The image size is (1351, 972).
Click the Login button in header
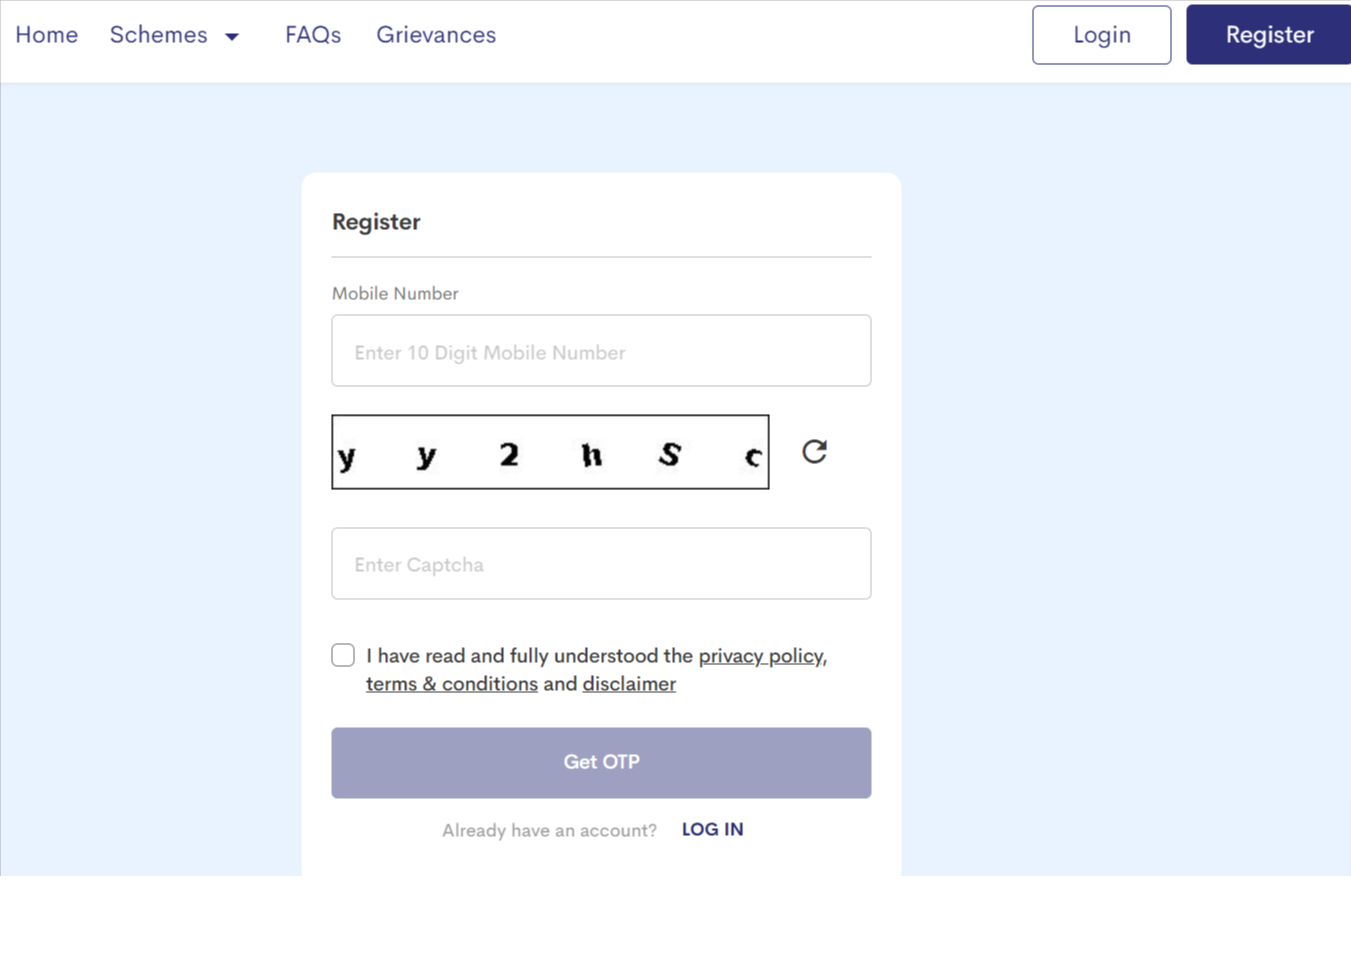point(1101,35)
